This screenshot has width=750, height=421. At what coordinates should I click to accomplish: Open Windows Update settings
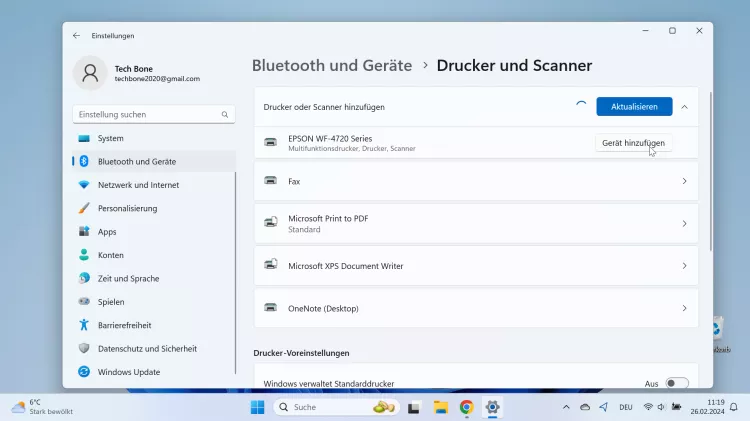coord(154,372)
